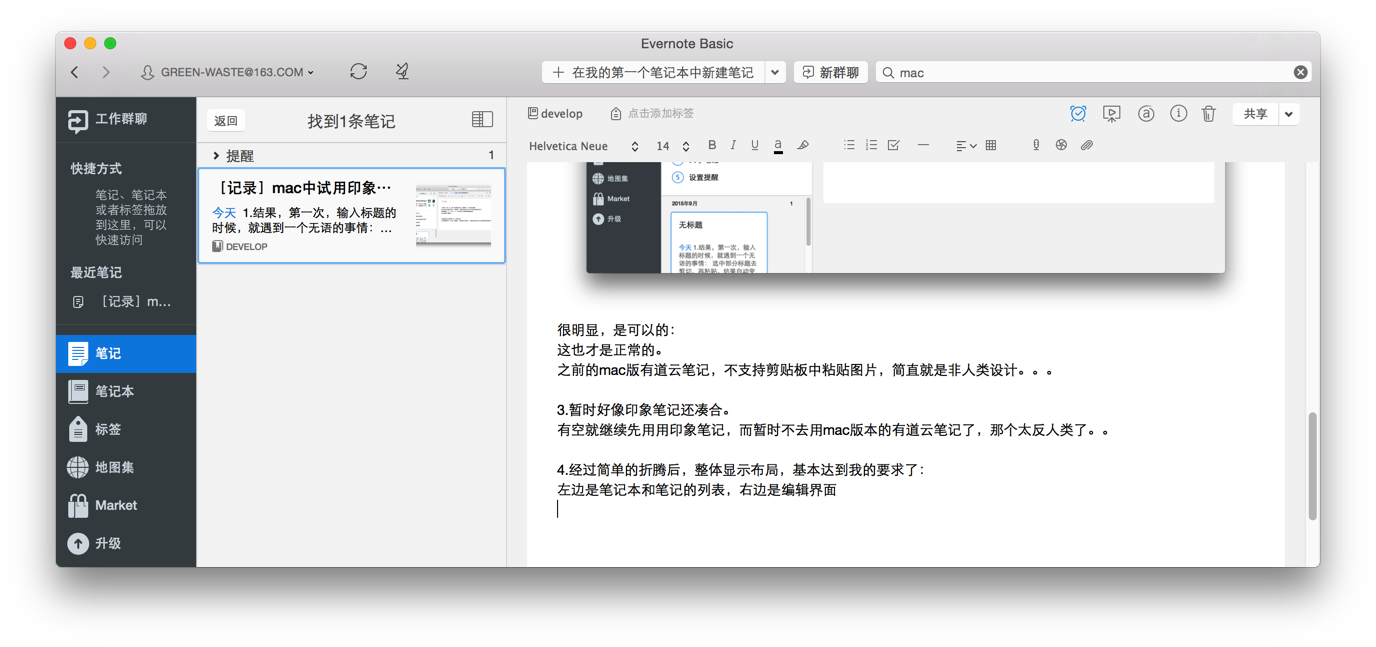The image size is (1376, 647).
Task: Click the embedded screenshot image in the note
Action: click(x=905, y=216)
